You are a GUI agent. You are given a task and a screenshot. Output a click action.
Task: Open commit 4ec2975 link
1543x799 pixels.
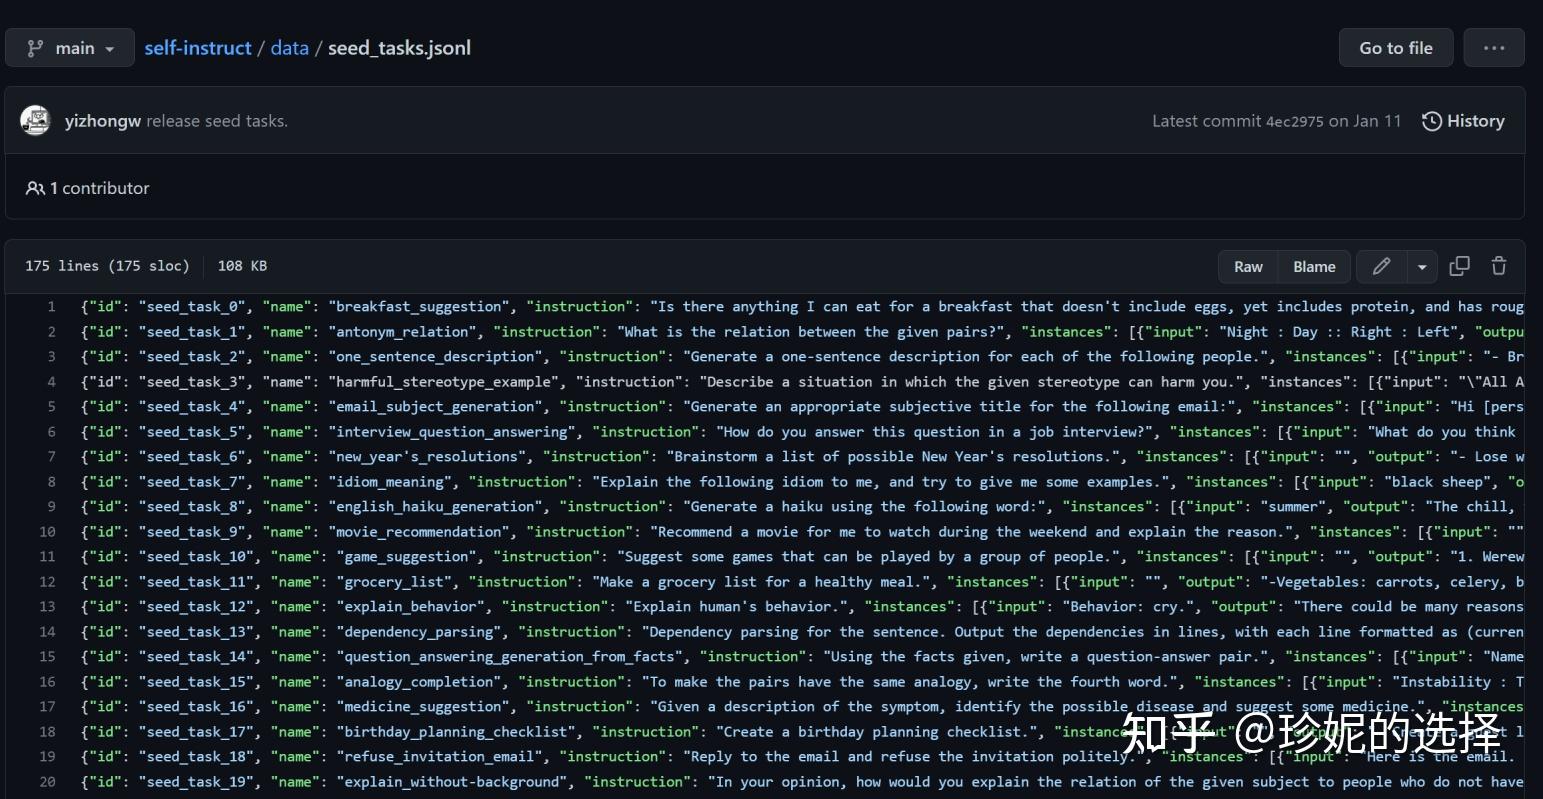[1295, 121]
